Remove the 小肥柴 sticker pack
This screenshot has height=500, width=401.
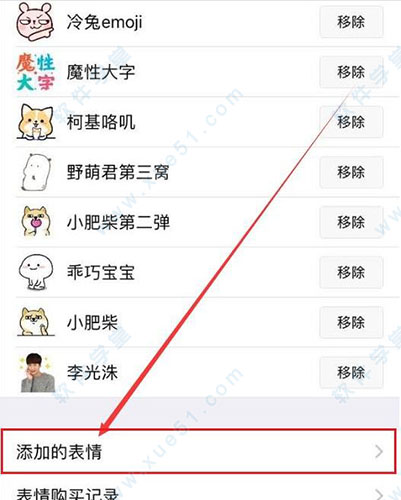coord(351,322)
